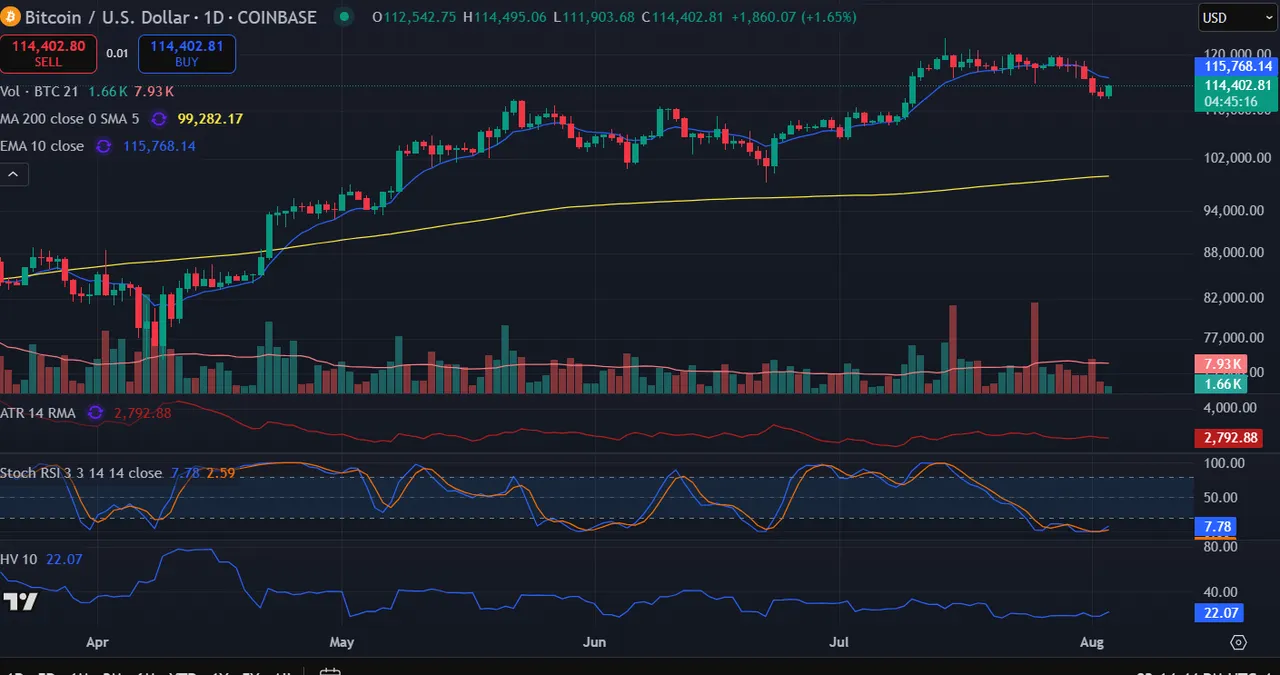Select the Stoch RSI indicator legend
1280x675 pixels.
[x=81, y=472]
